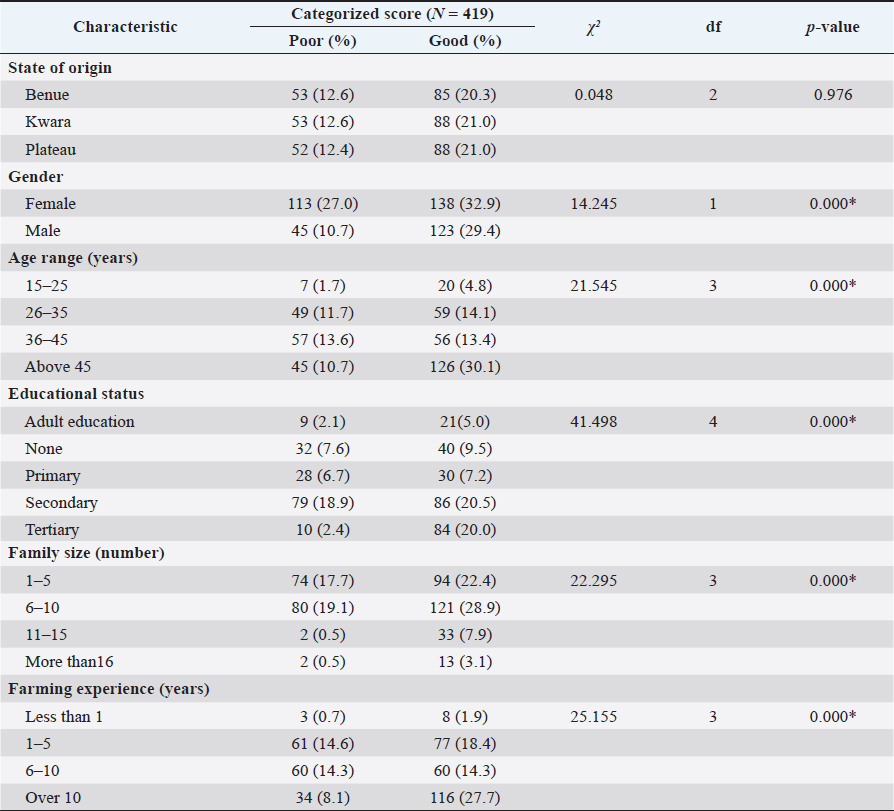894x811 pixels.
Task: Click the Benue row label
Action: coord(47,96)
